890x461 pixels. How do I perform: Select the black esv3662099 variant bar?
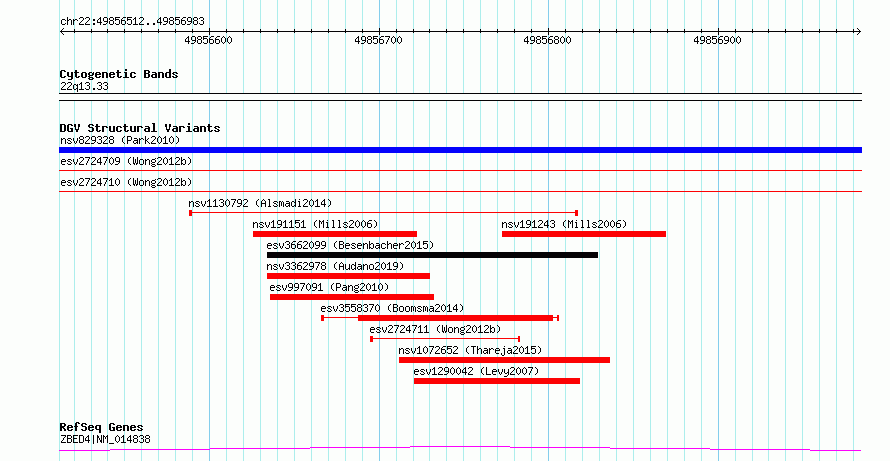click(433, 255)
